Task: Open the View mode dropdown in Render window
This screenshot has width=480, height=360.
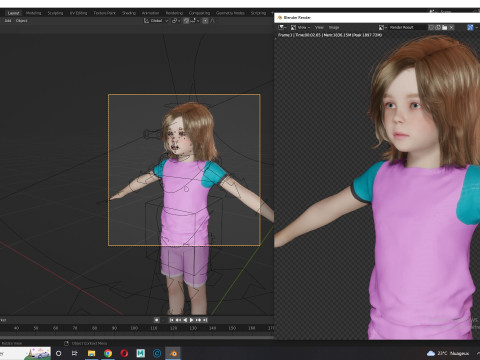Action: coord(301,27)
